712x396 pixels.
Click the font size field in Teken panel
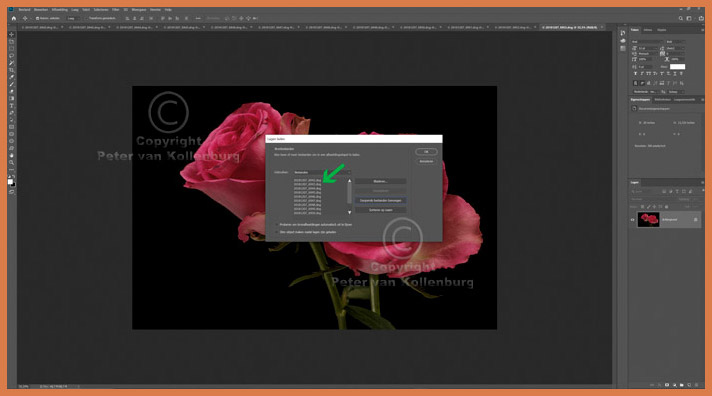pos(648,48)
